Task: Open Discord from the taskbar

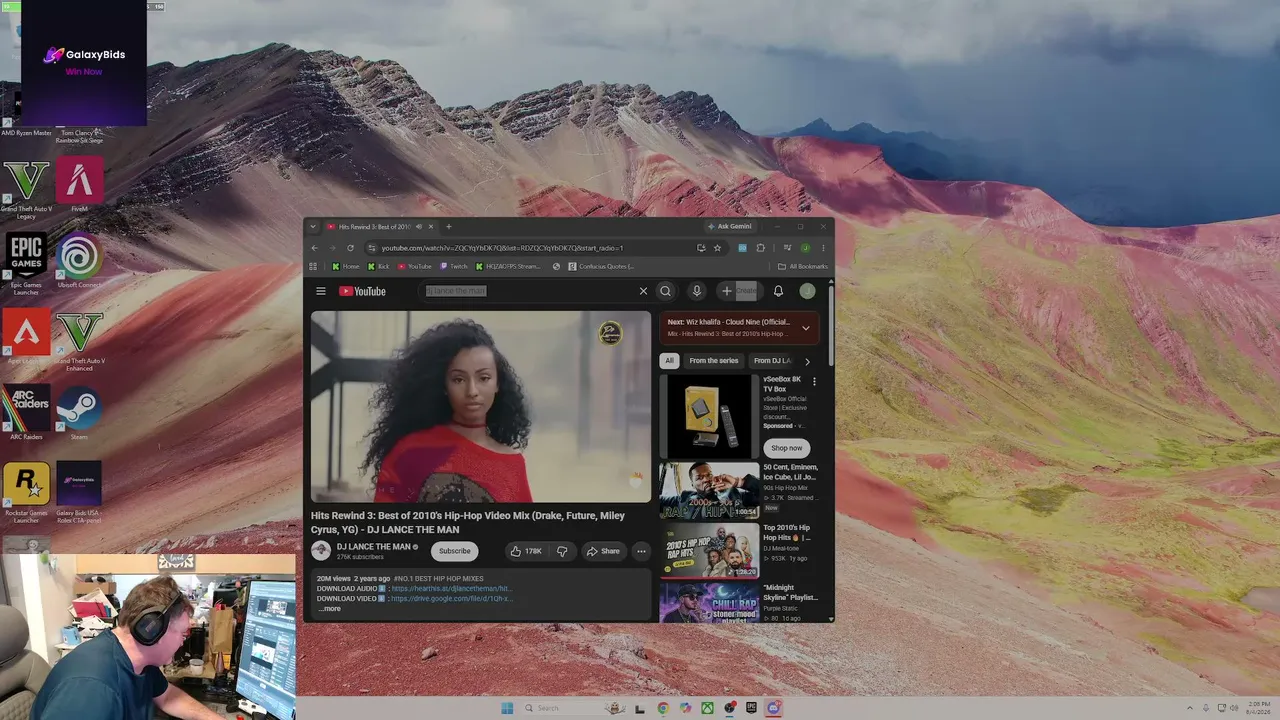Action: (x=773, y=708)
